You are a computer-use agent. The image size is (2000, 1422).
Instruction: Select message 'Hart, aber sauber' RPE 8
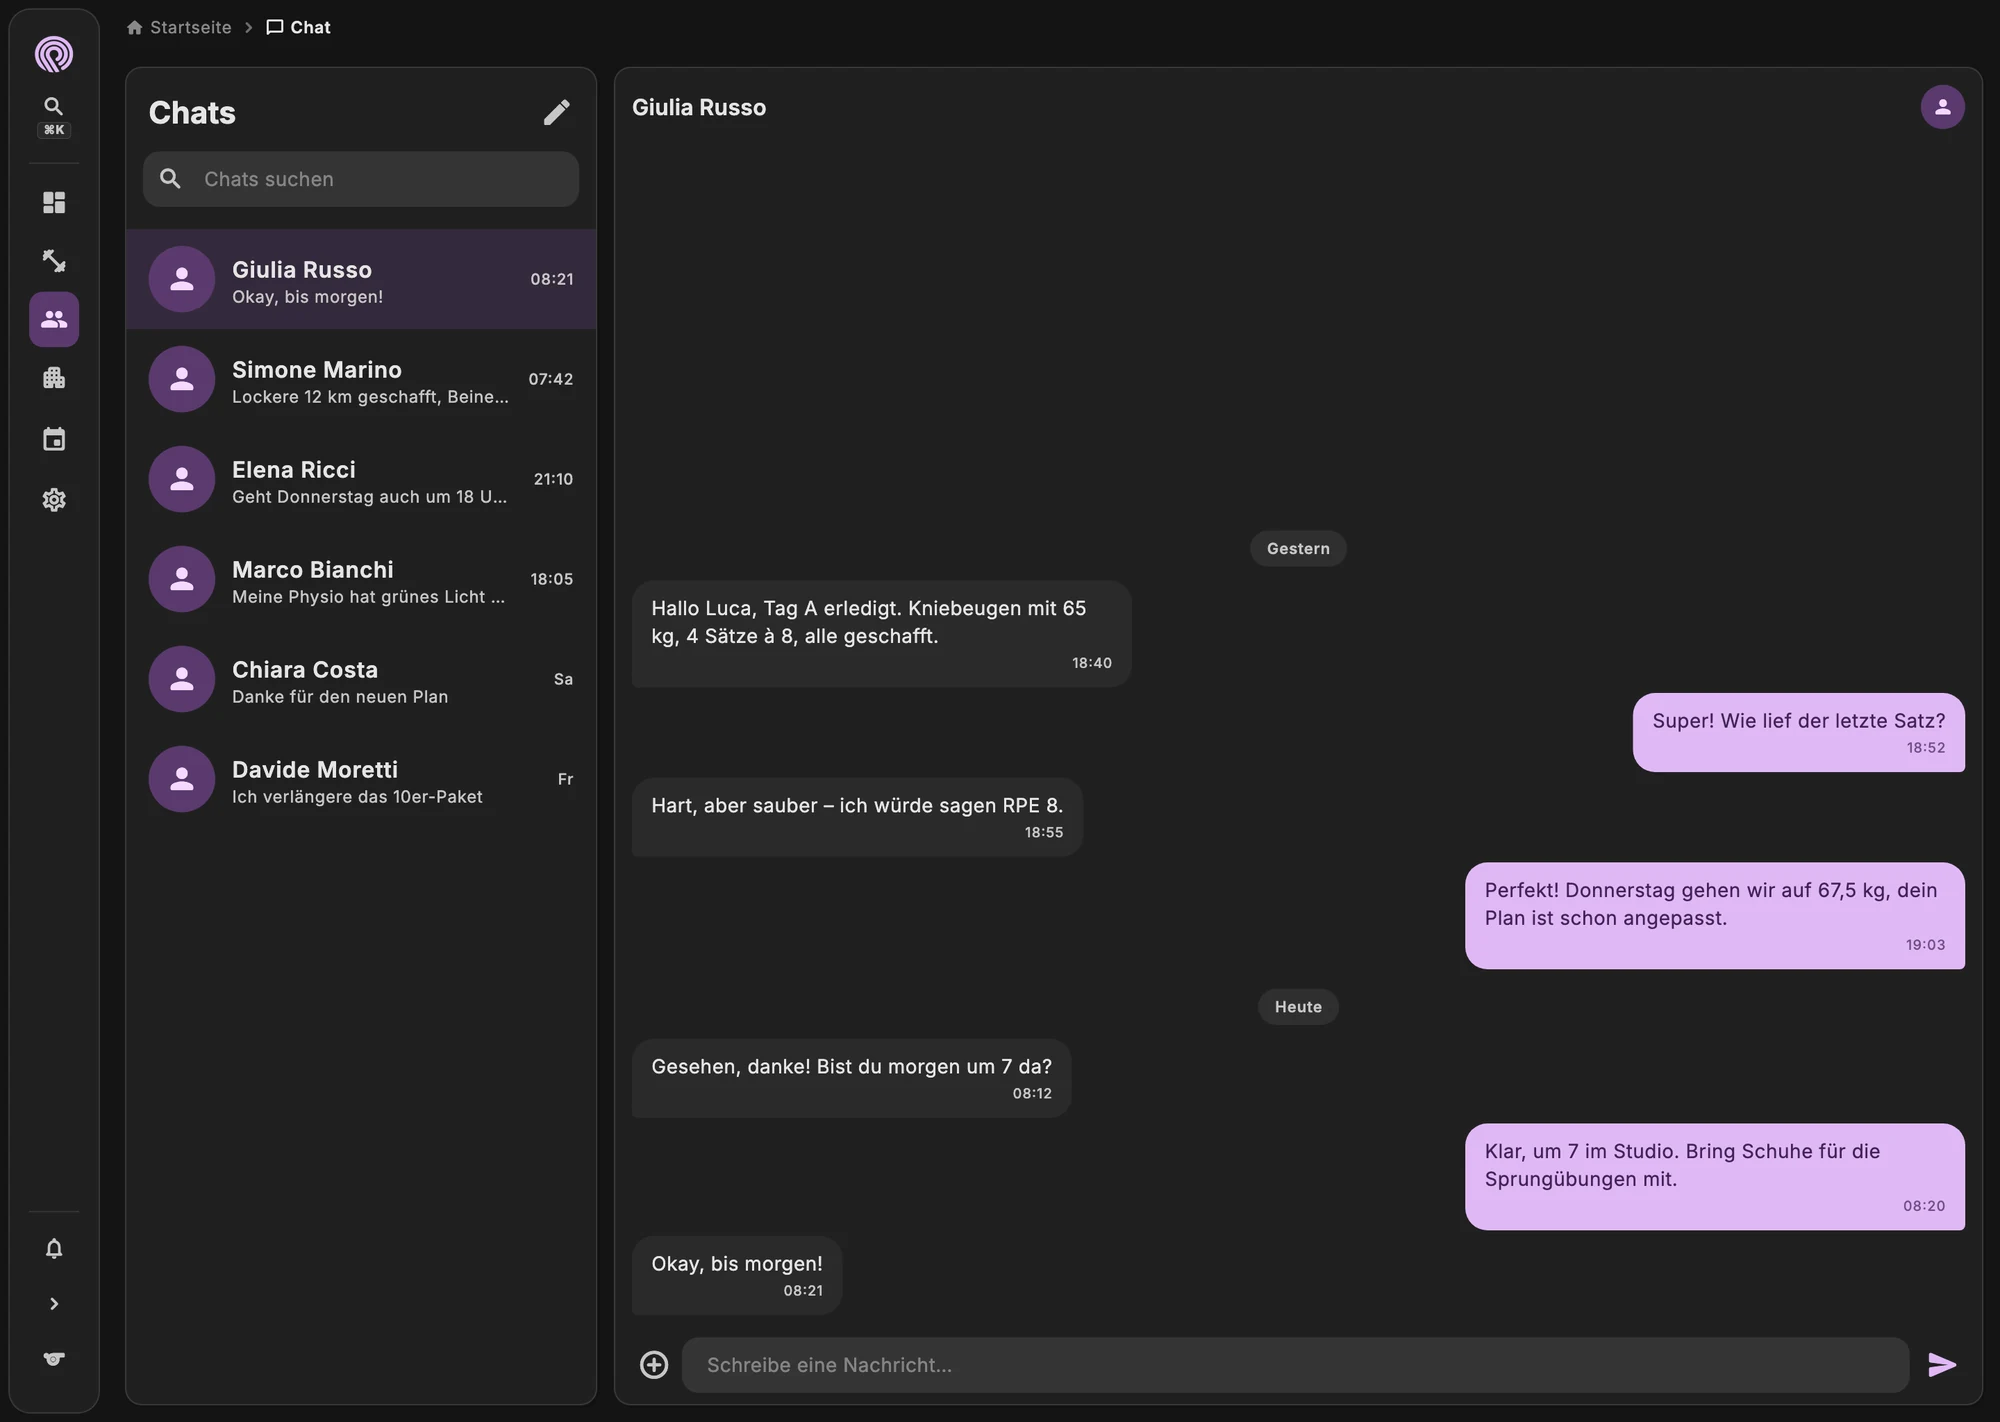click(857, 817)
